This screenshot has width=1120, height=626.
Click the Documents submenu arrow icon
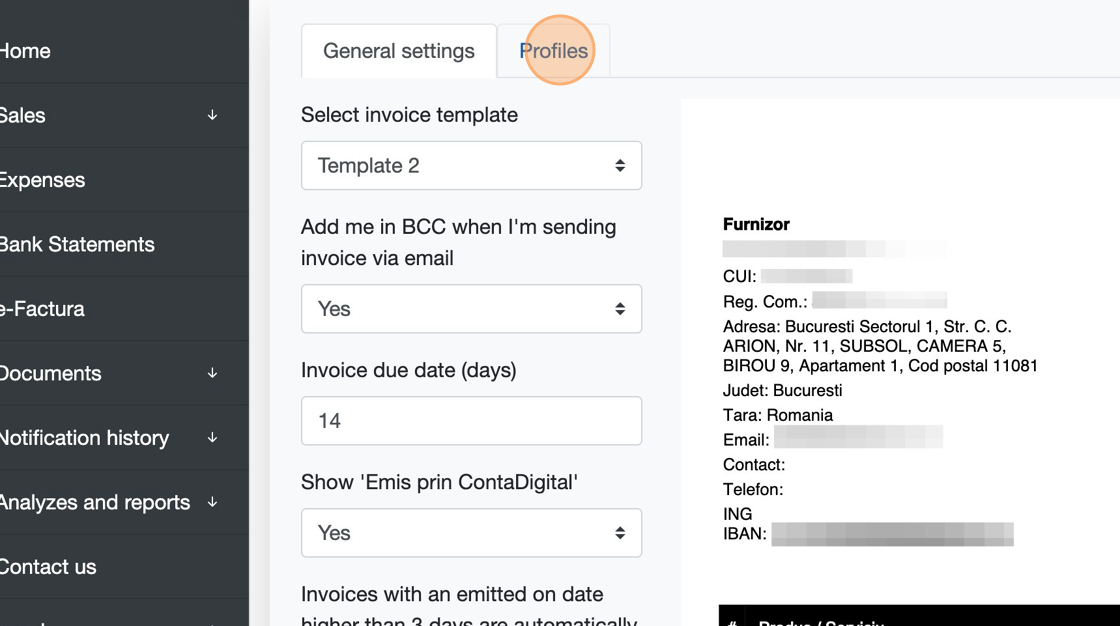point(212,374)
